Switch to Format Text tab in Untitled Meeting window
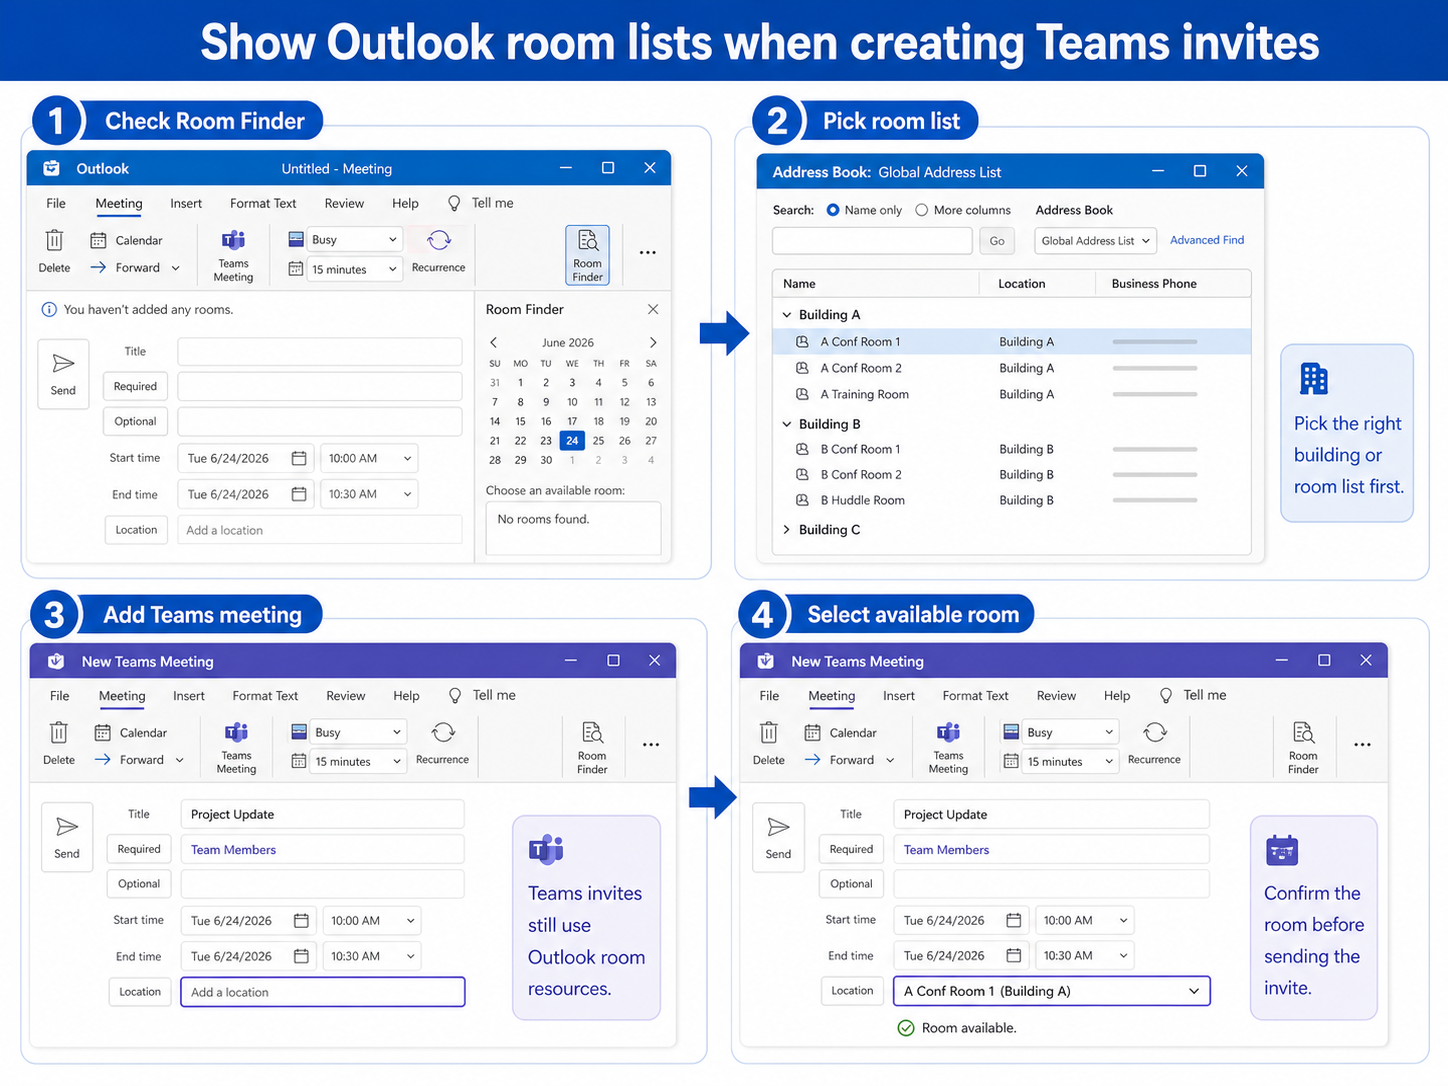The width and height of the screenshot is (1448, 1086). click(263, 203)
